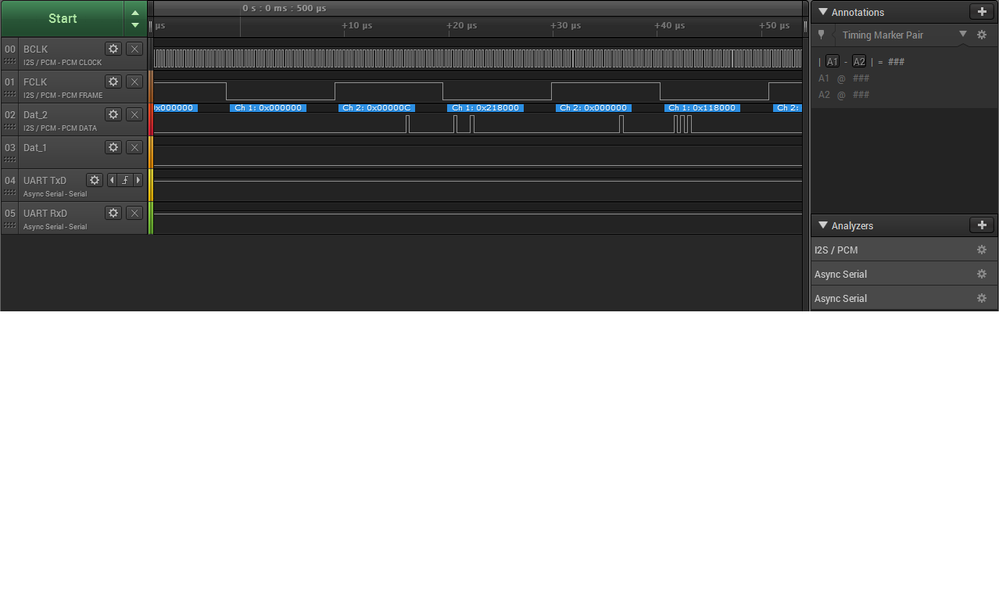Image resolution: width=999 pixels, height=600 pixels.
Task: Click the UART RxD channel name label
Action: tap(45, 213)
